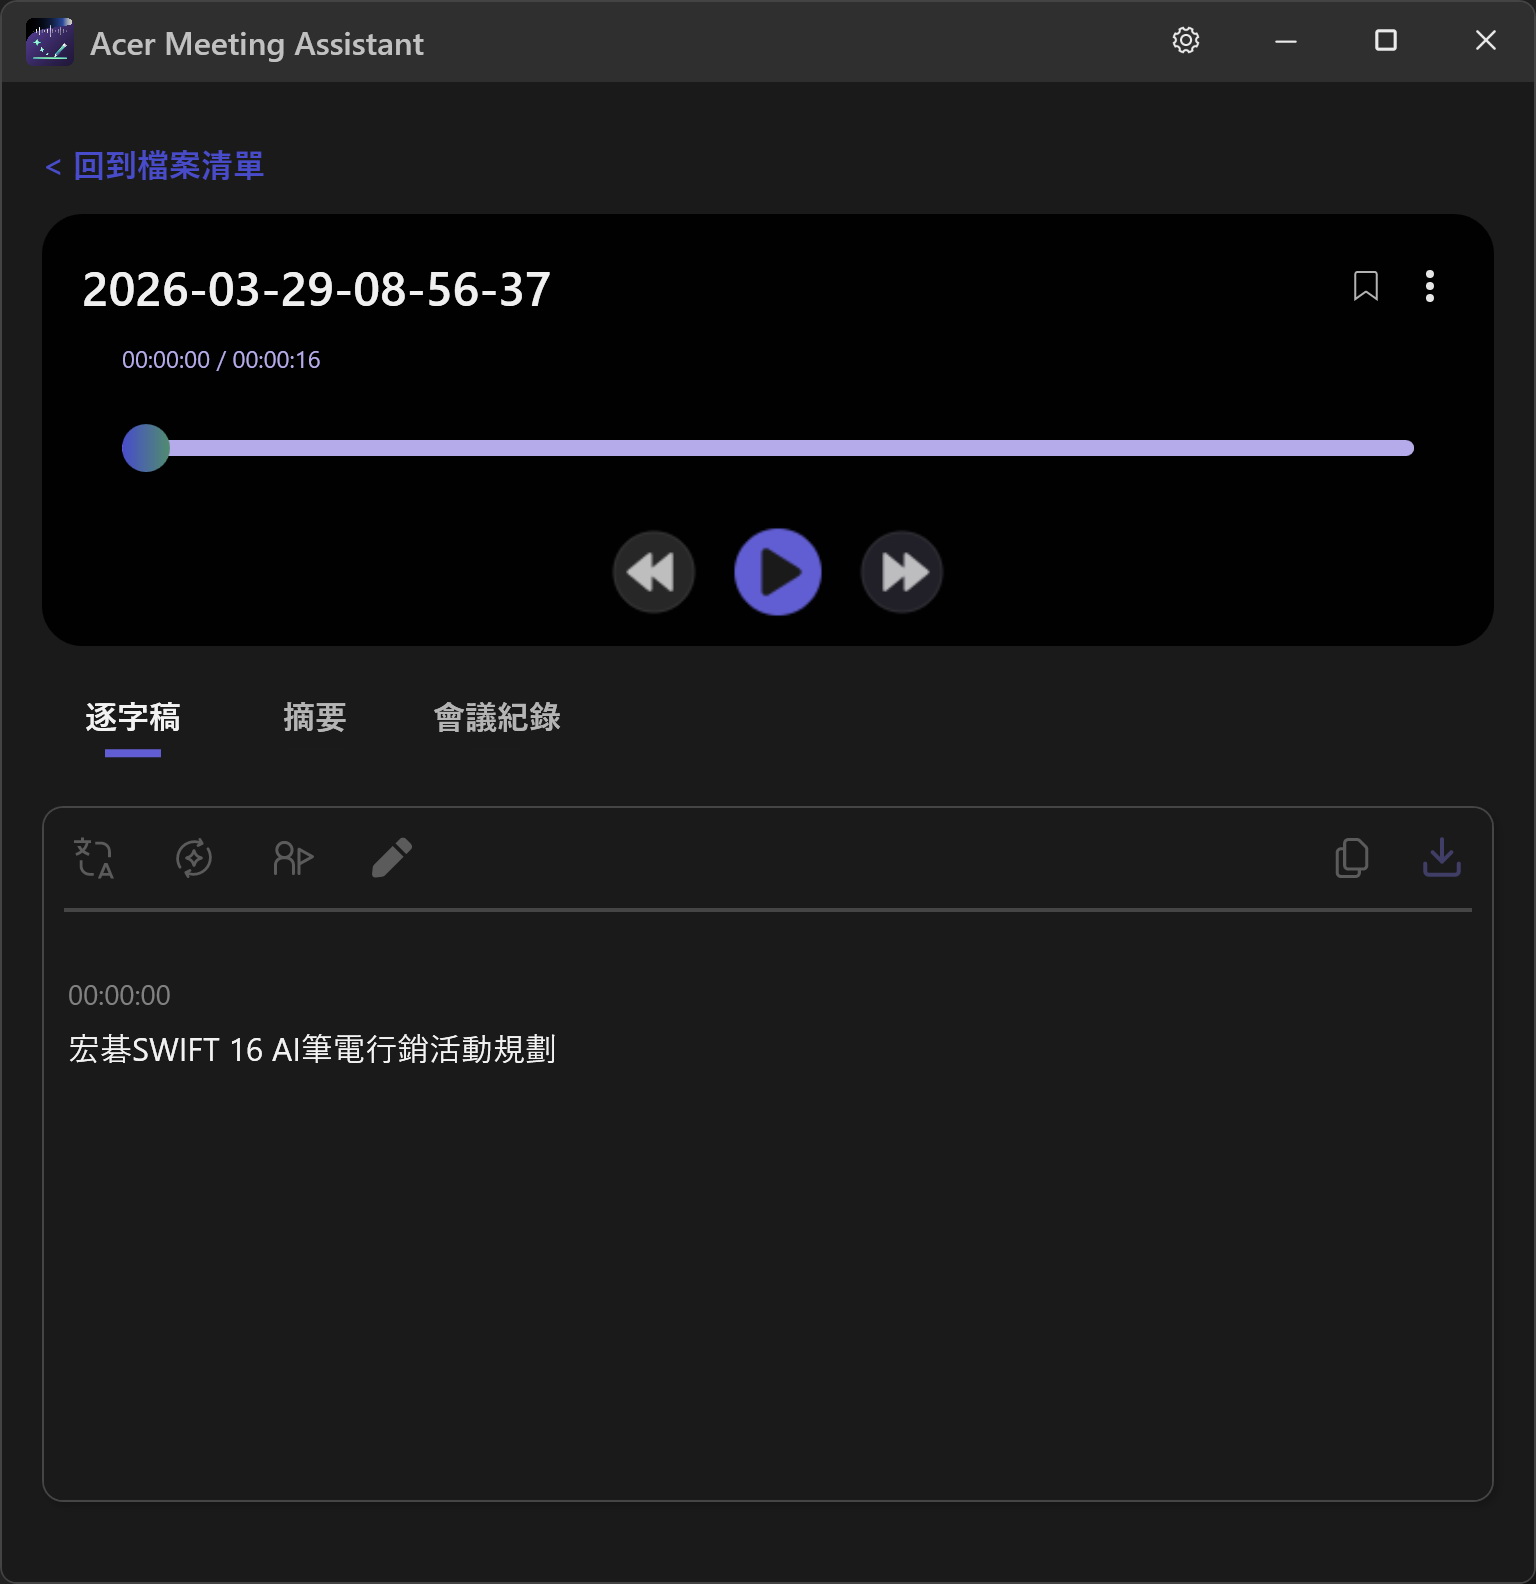Viewport: 1536px width, 1584px height.
Task: Open the three-dot more options menu
Action: coord(1429,286)
